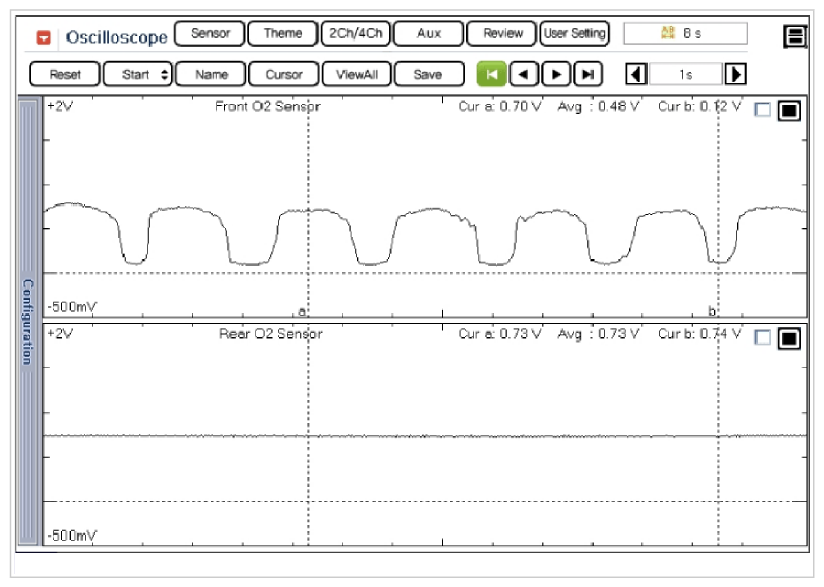Click the 1s time base value

point(686,74)
